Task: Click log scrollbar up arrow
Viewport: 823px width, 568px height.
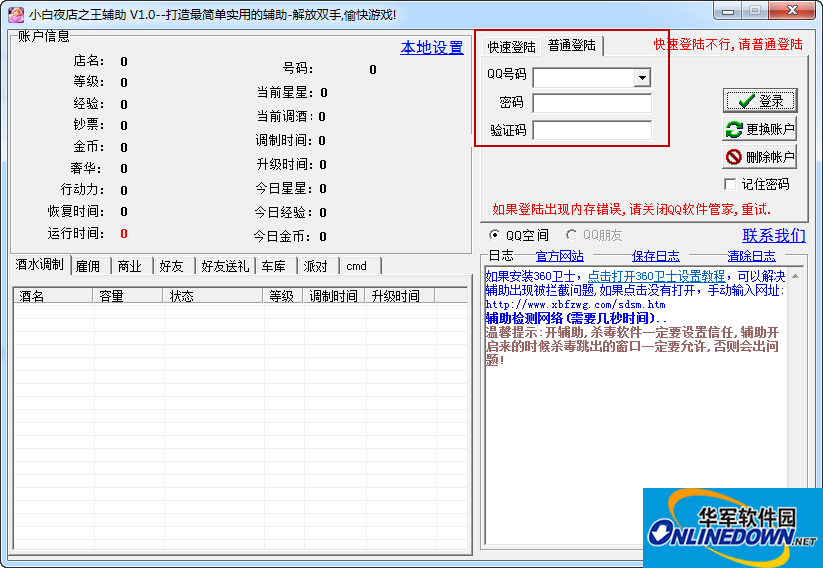Action: click(795, 276)
